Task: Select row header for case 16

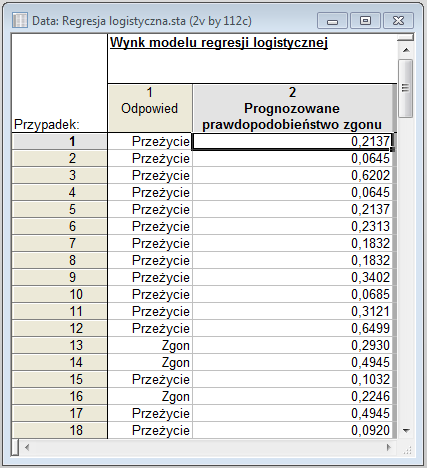Action: (59, 396)
